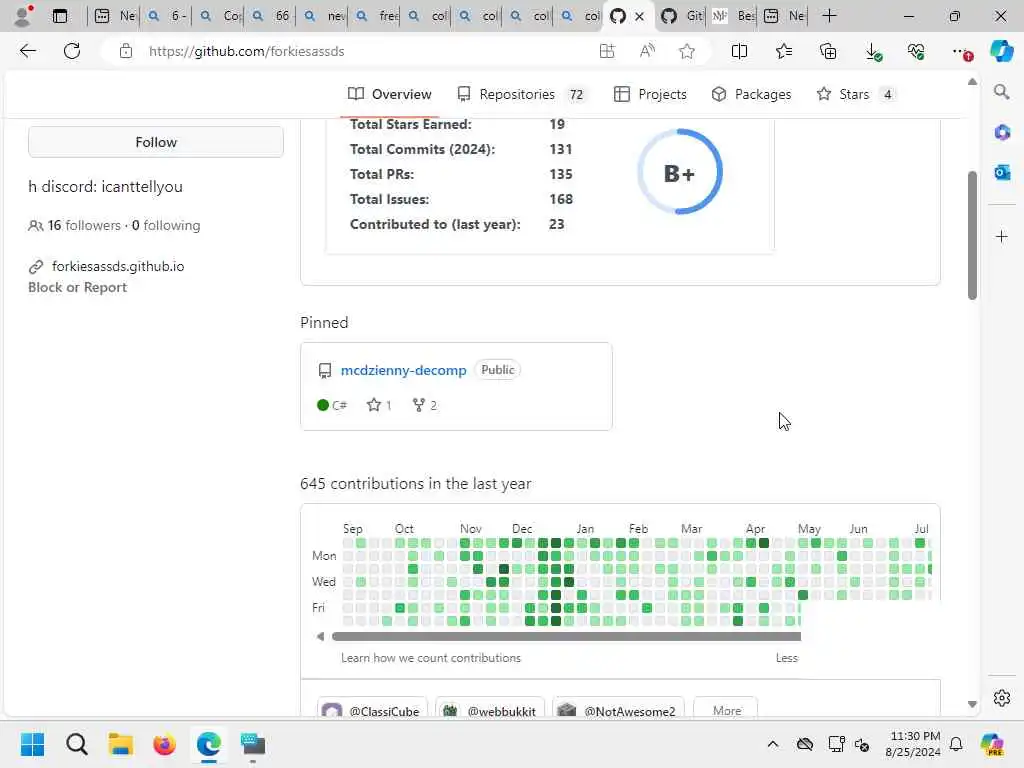Open the Copilot sidebar icon
Viewport: 1024px width, 768px height.
click(1001, 51)
